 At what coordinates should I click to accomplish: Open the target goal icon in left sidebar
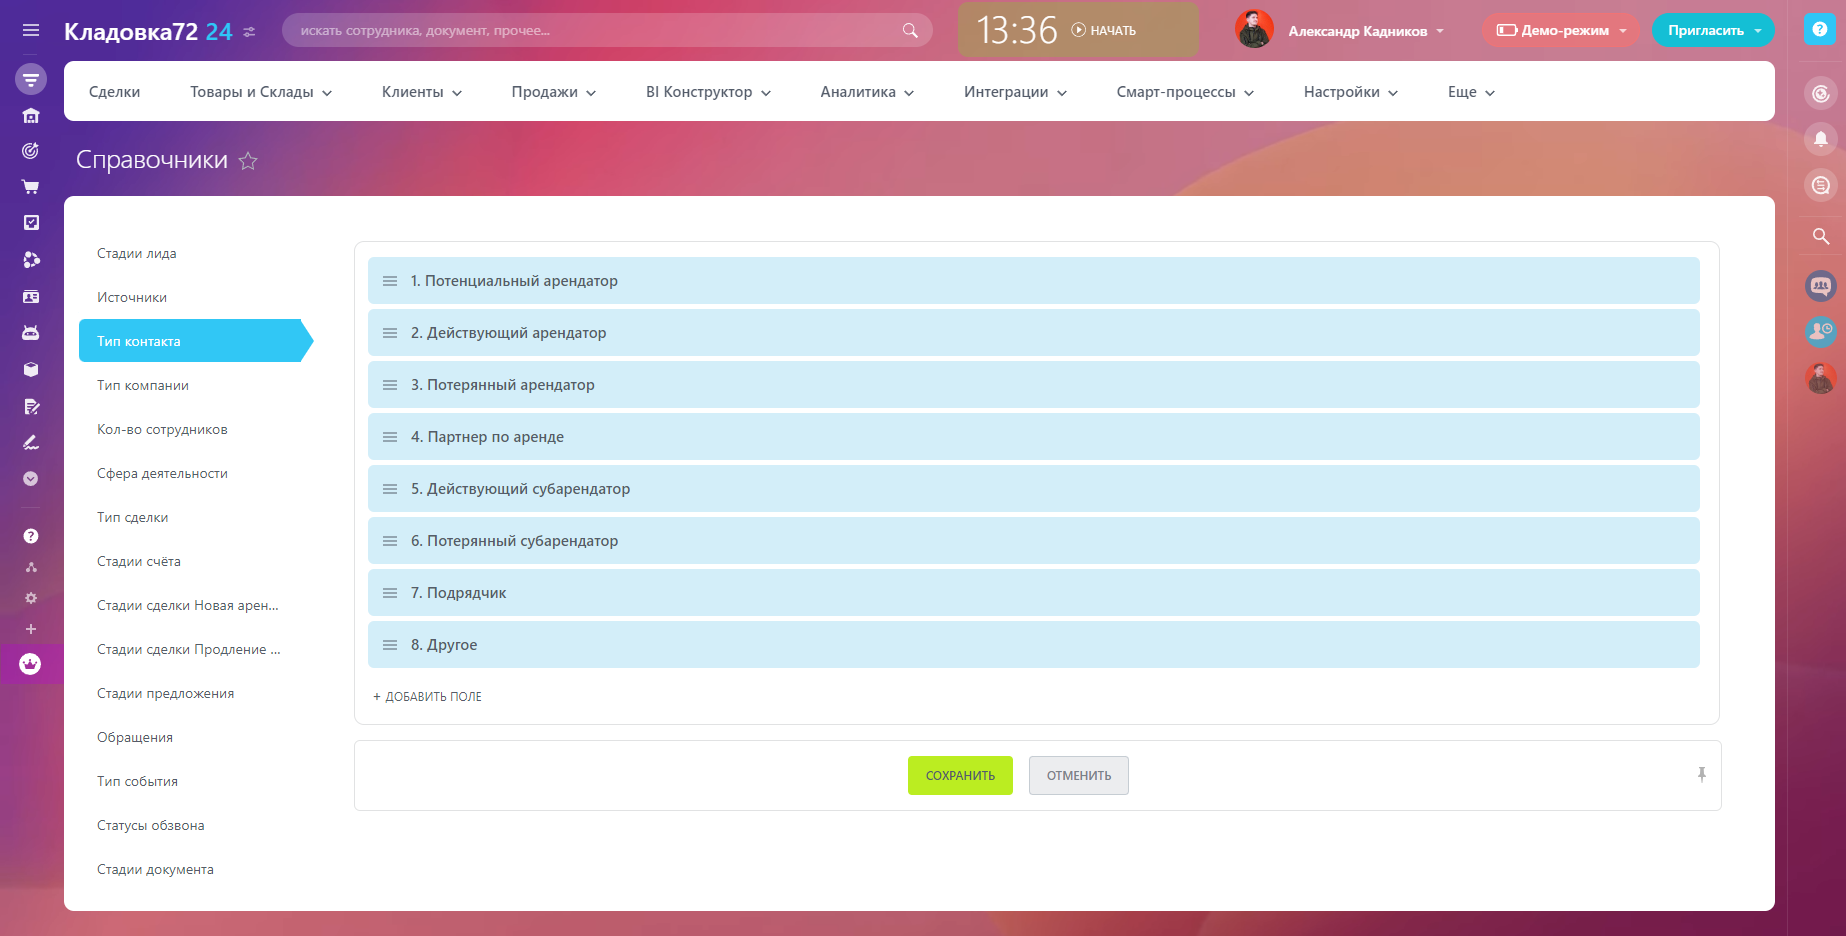coord(31,151)
